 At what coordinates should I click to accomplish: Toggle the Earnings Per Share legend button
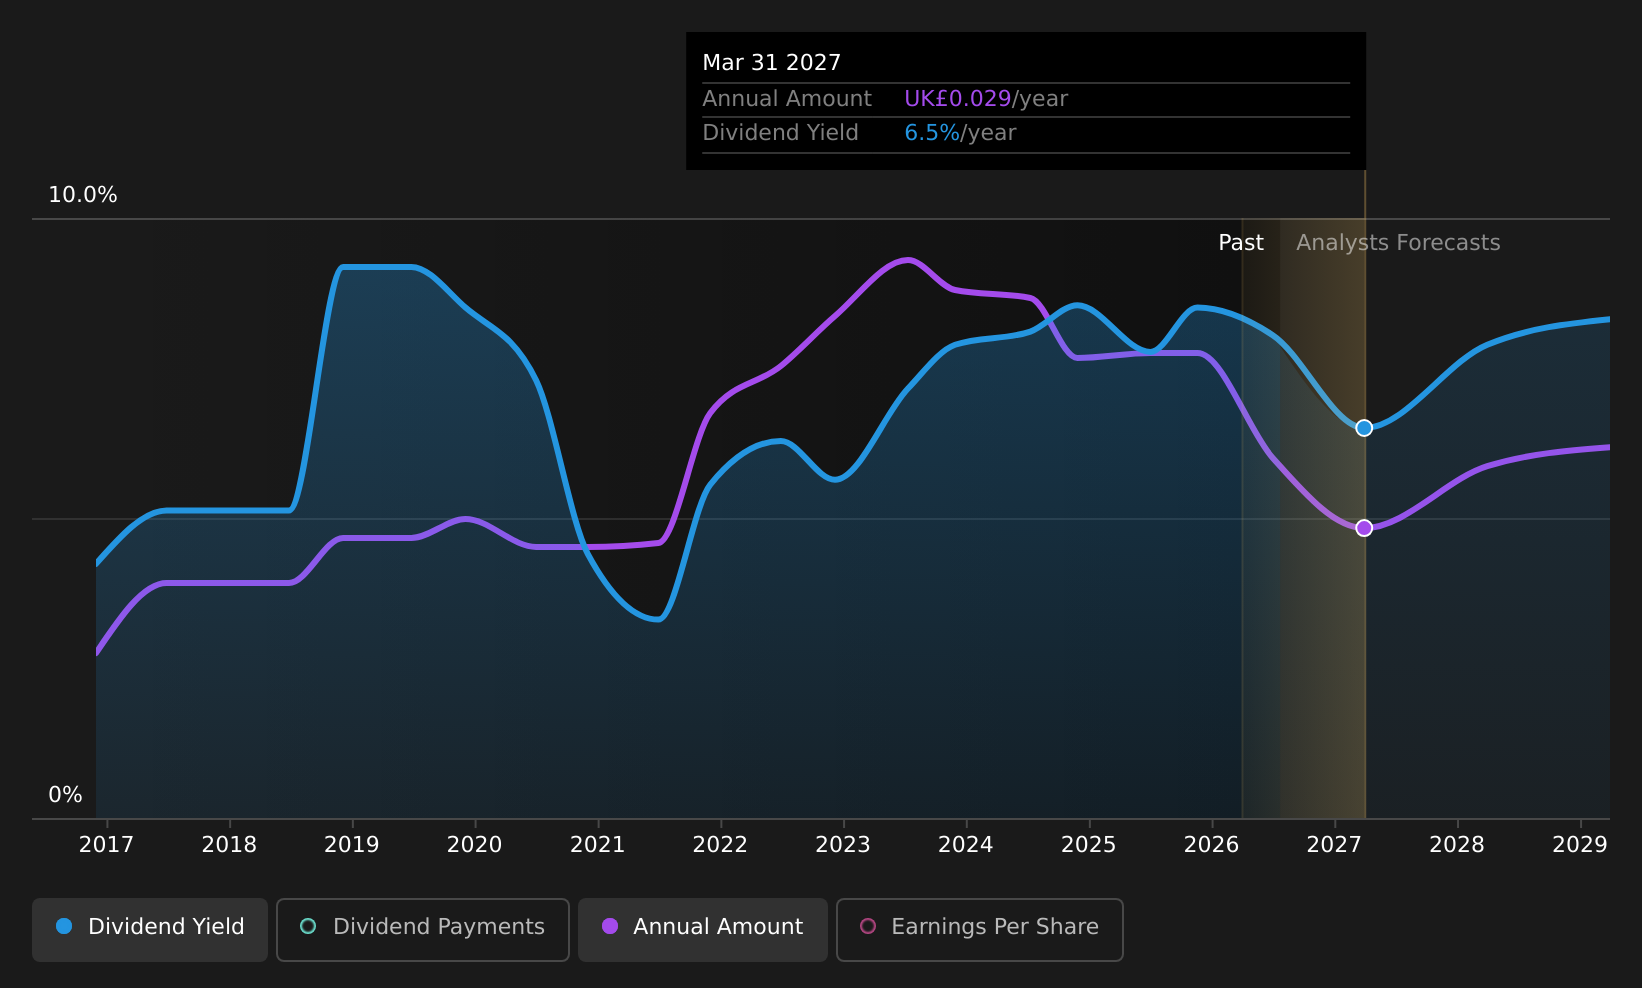point(980,930)
